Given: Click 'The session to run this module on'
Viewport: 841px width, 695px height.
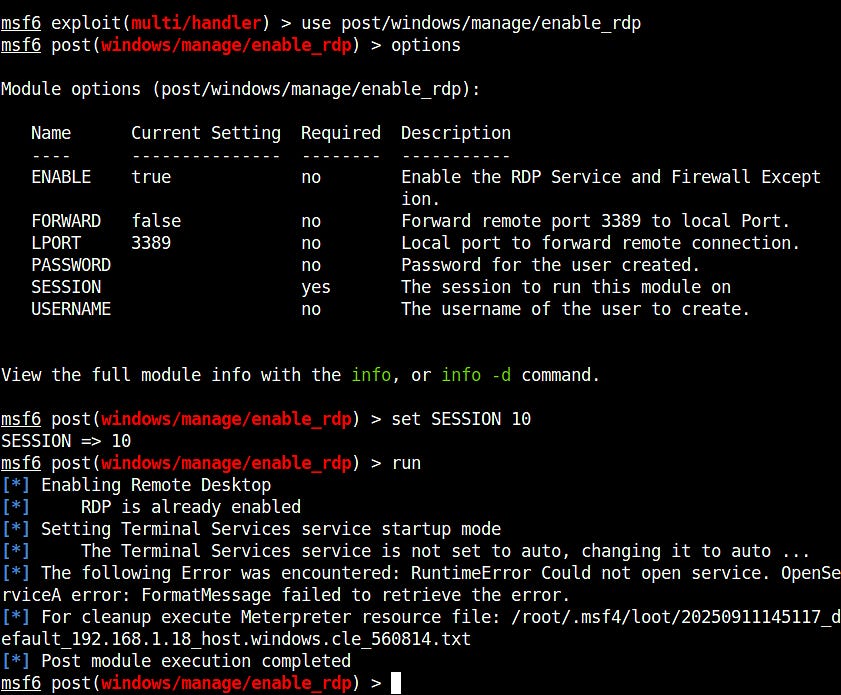Looking at the screenshot, I should pyautogui.click(x=566, y=287).
